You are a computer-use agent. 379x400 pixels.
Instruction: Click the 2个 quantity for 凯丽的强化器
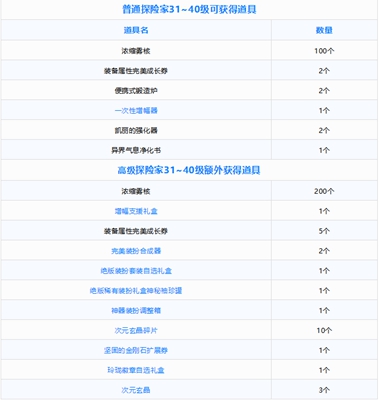pos(324,130)
